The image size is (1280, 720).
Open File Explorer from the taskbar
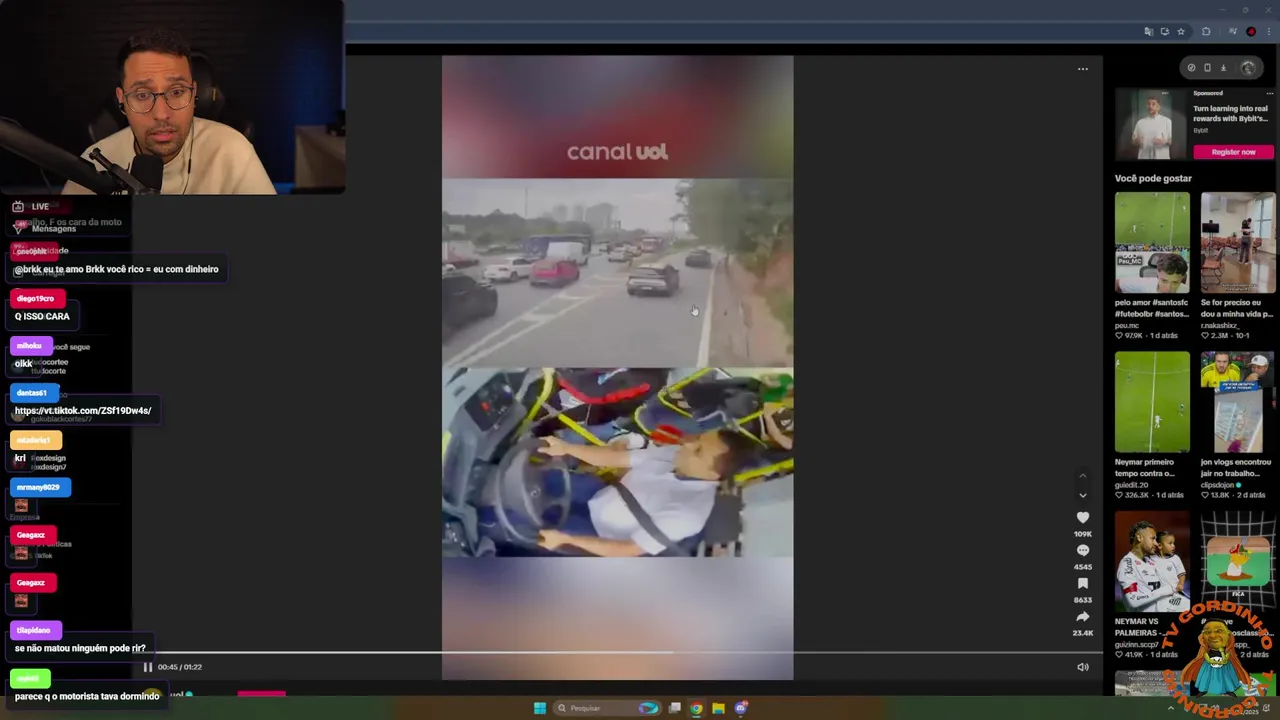pos(718,708)
